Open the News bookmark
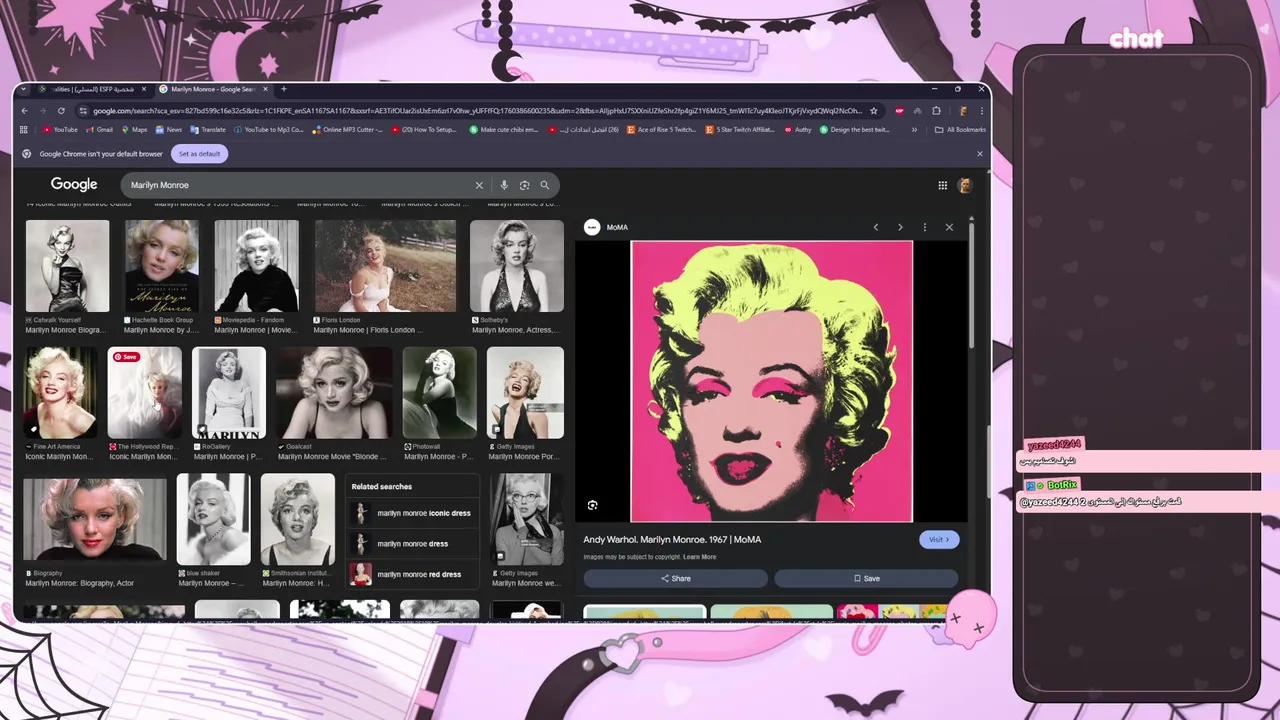1280x720 pixels. [169, 130]
